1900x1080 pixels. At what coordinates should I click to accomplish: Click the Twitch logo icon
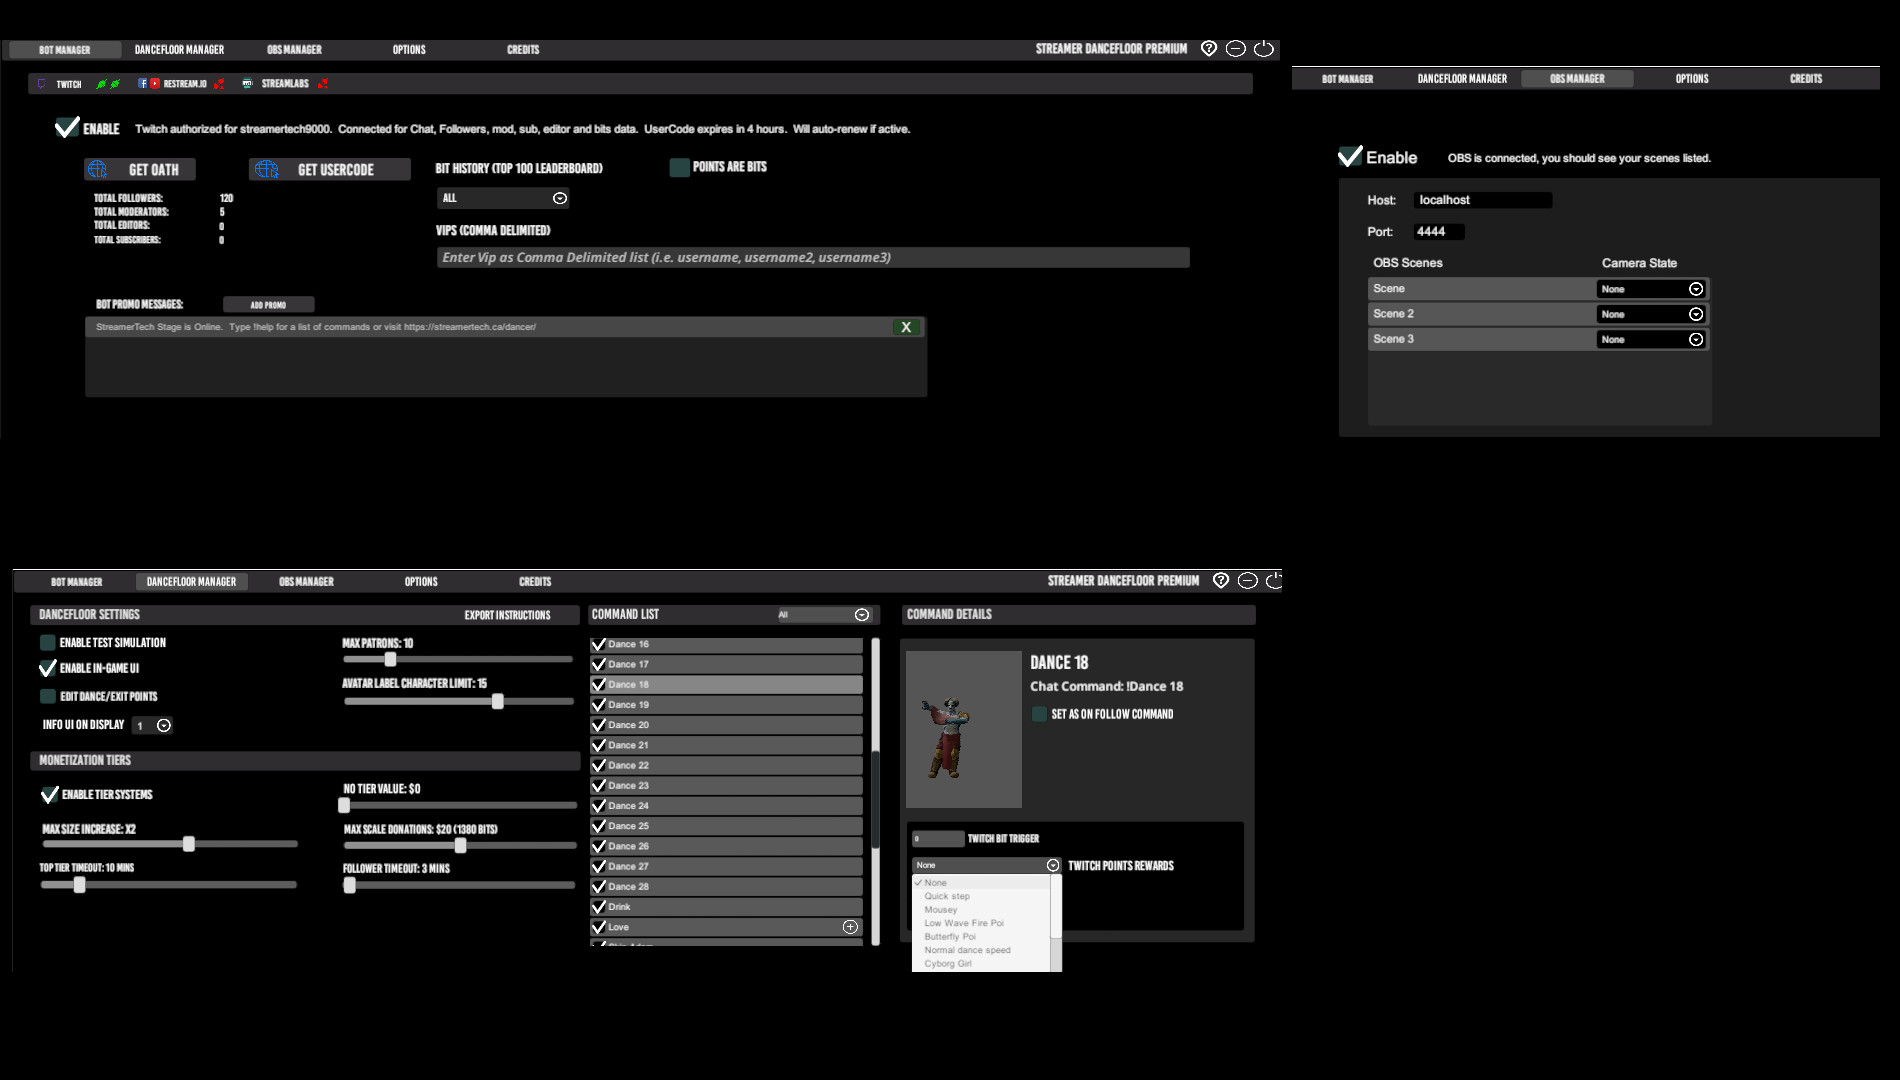click(41, 84)
